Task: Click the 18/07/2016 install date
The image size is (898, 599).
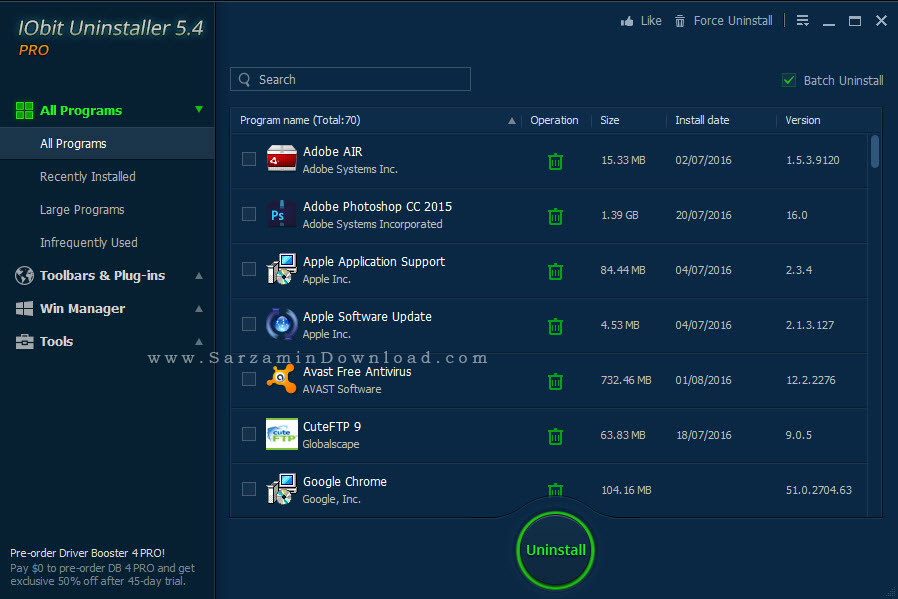Action: tap(703, 435)
